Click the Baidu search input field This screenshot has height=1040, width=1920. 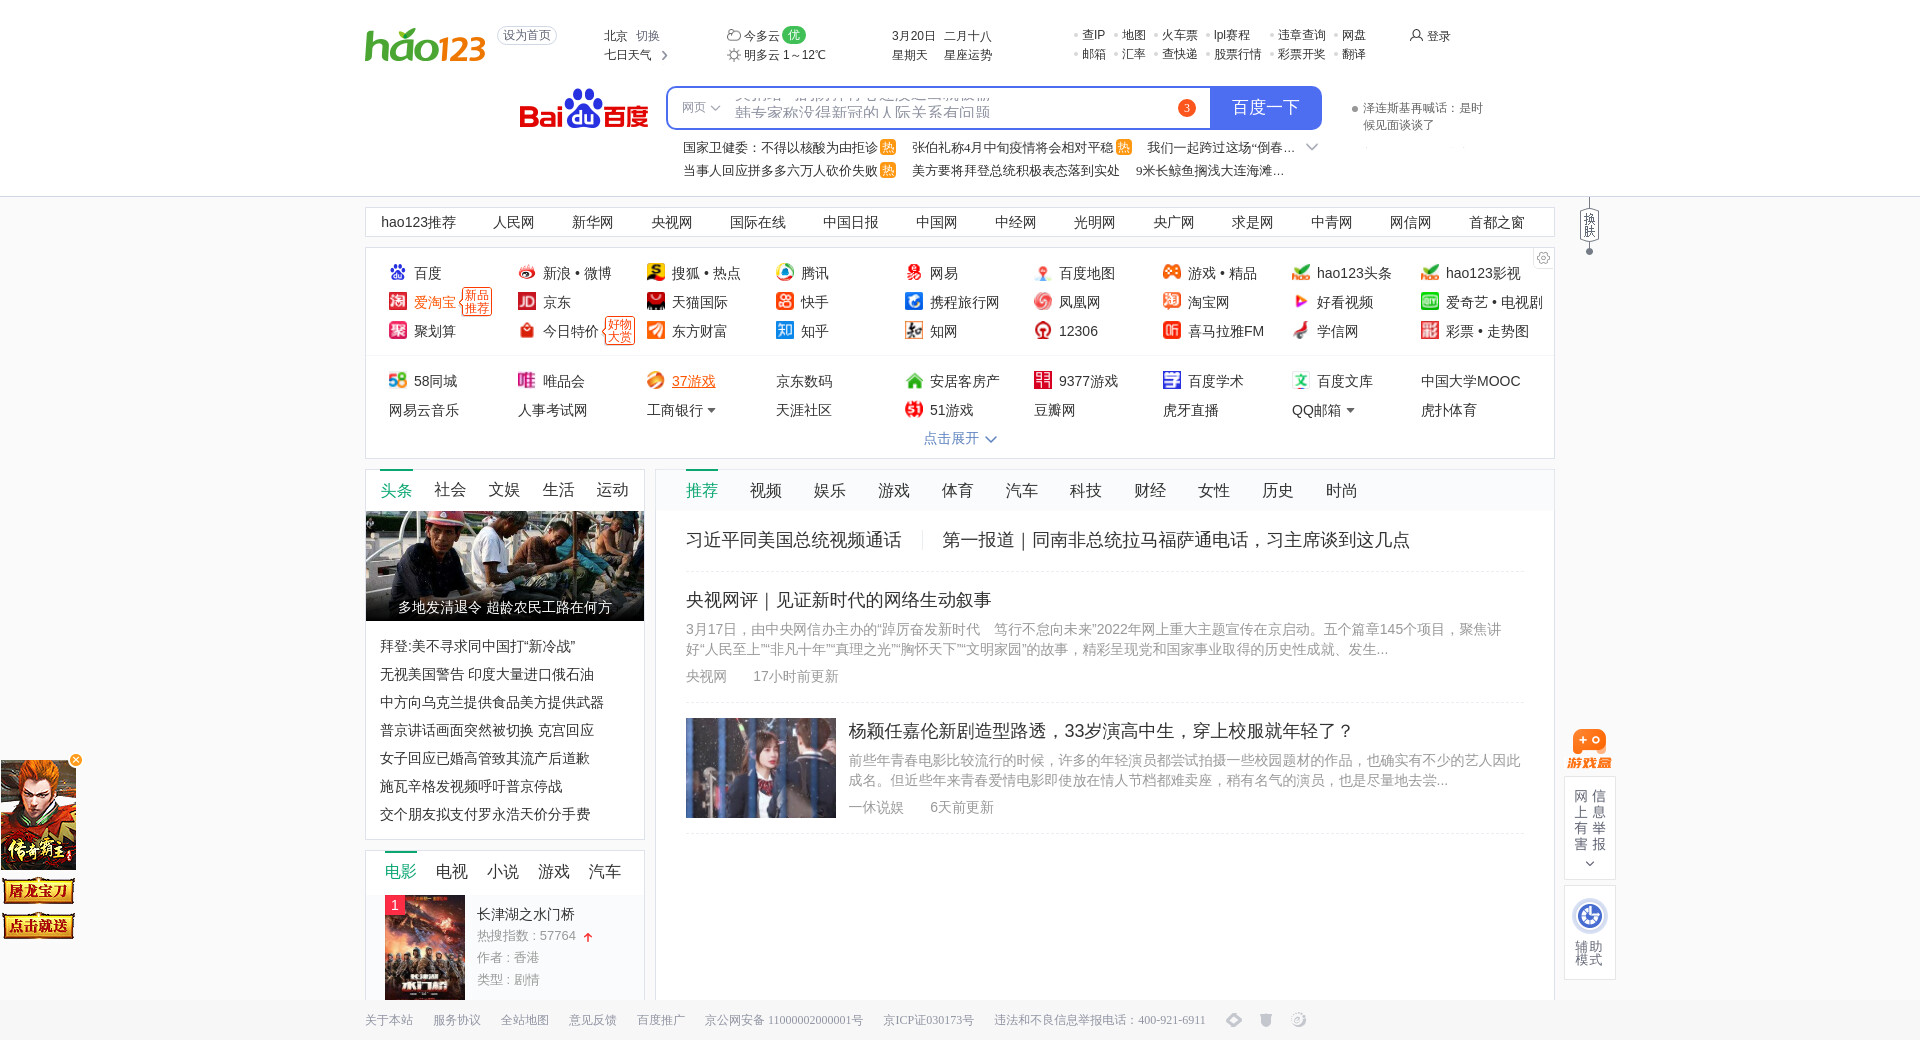[x=950, y=108]
